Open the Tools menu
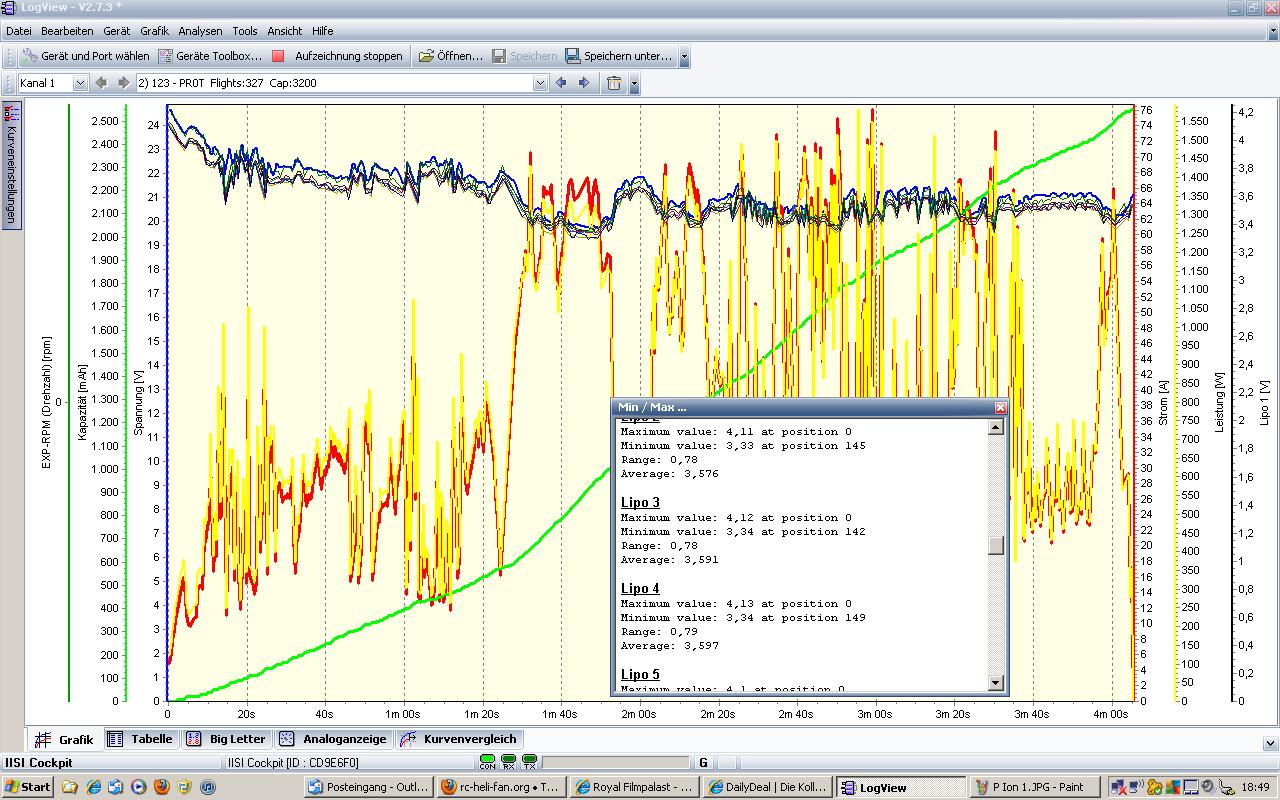Viewport: 1280px width, 800px height. click(245, 31)
